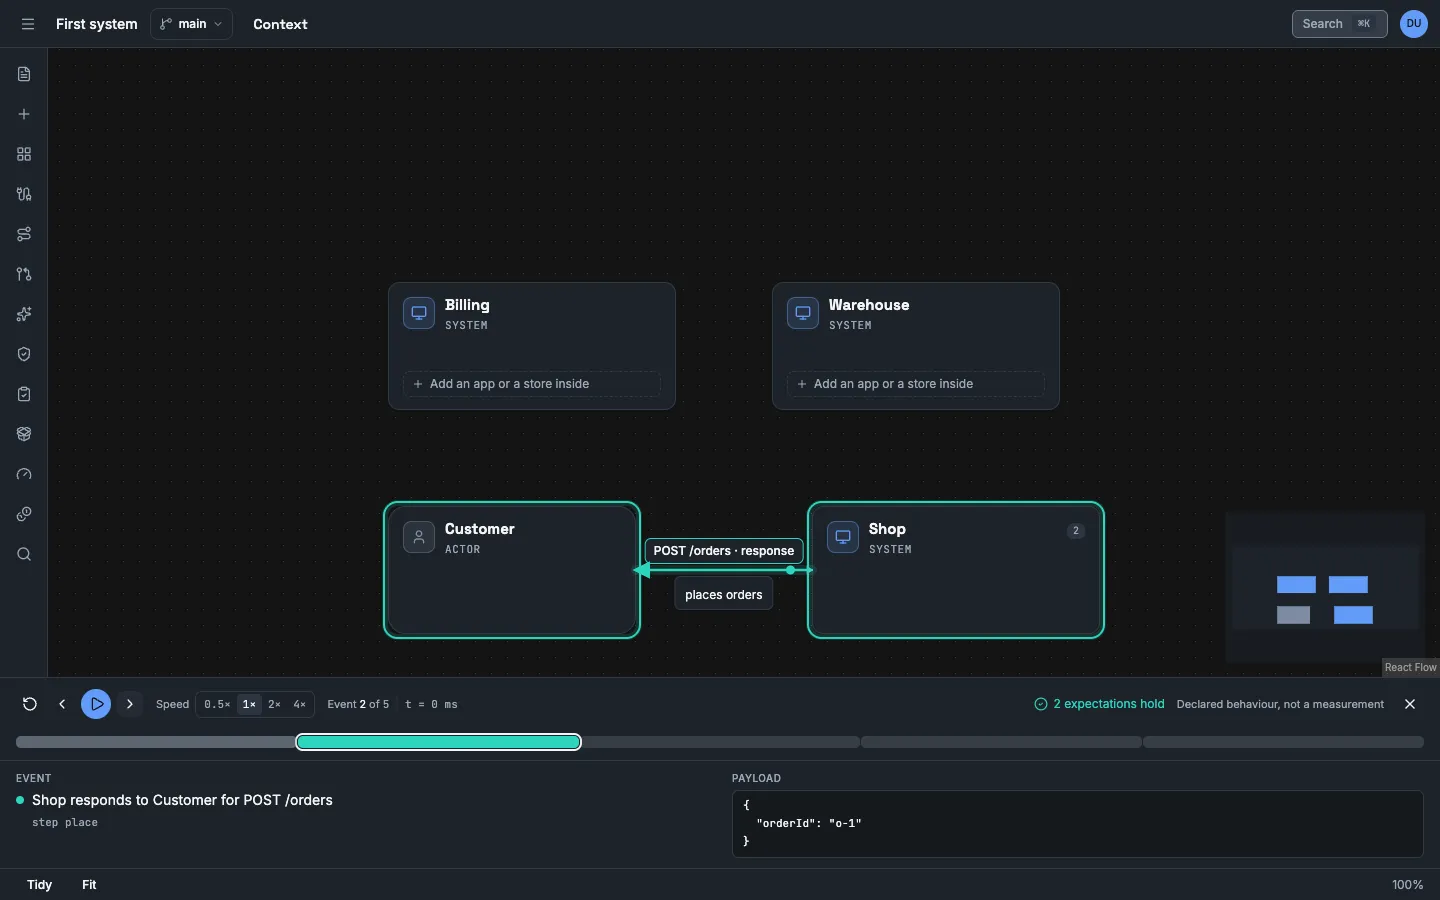Set playback speed to 0.5×
Viewport: 1440px width, 900px height.
(x=217, y=704)
